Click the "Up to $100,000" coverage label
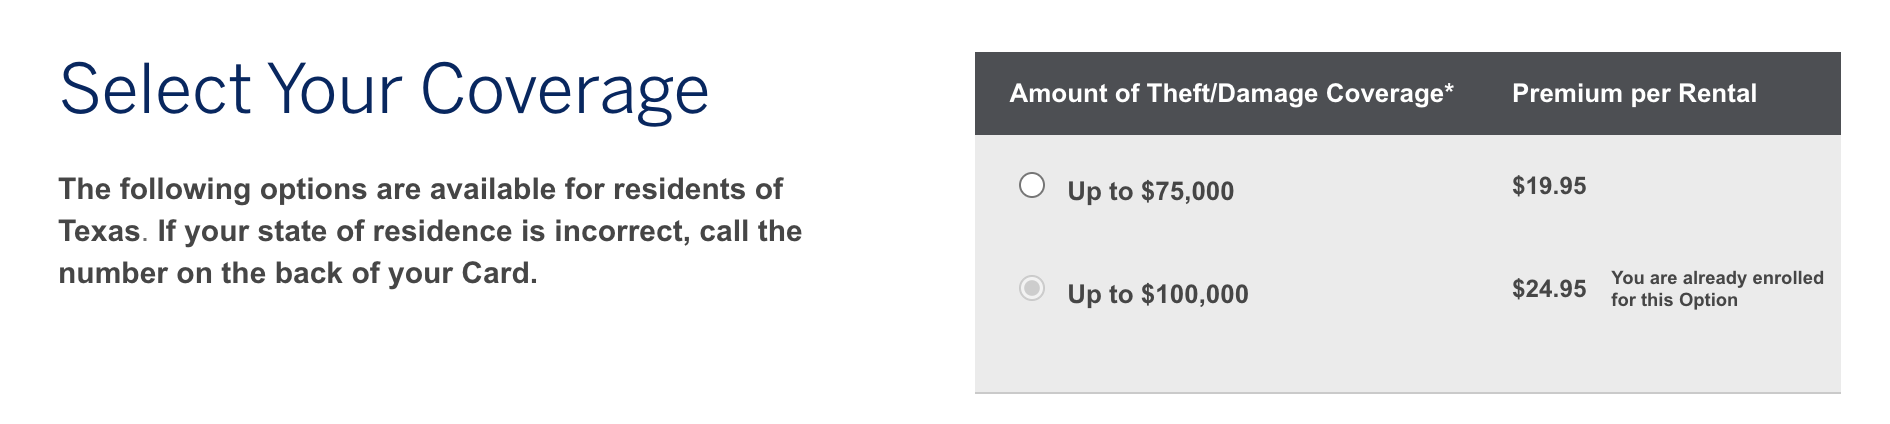 click(x=1157, y=294)
